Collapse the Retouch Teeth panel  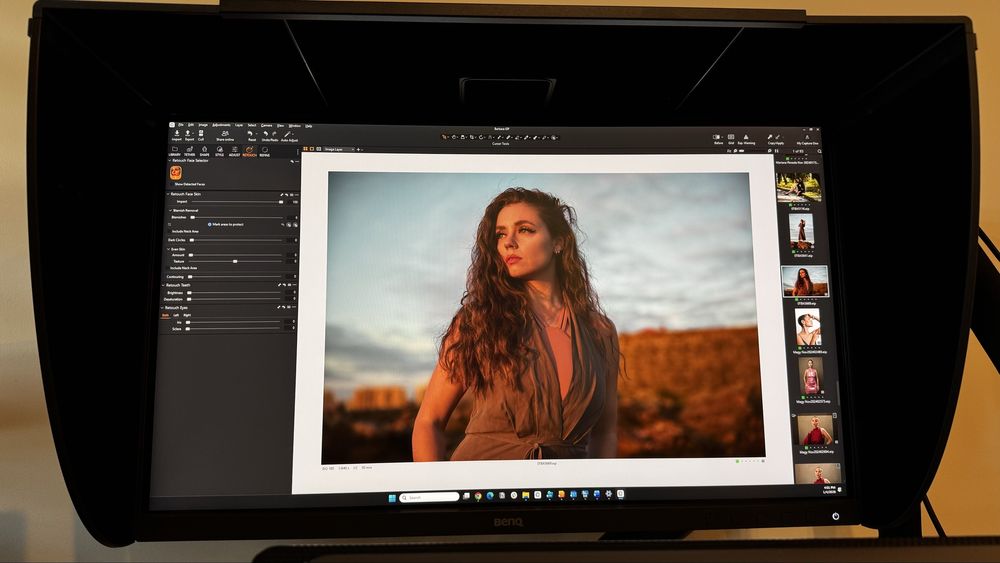coord(163,285)
